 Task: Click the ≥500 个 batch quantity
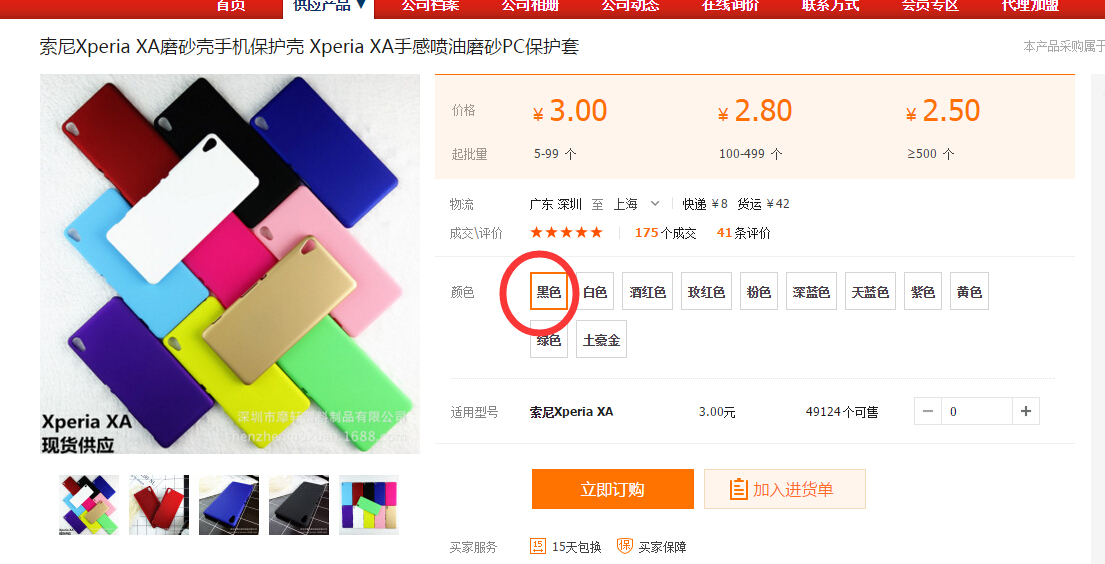tap(930, 154)
